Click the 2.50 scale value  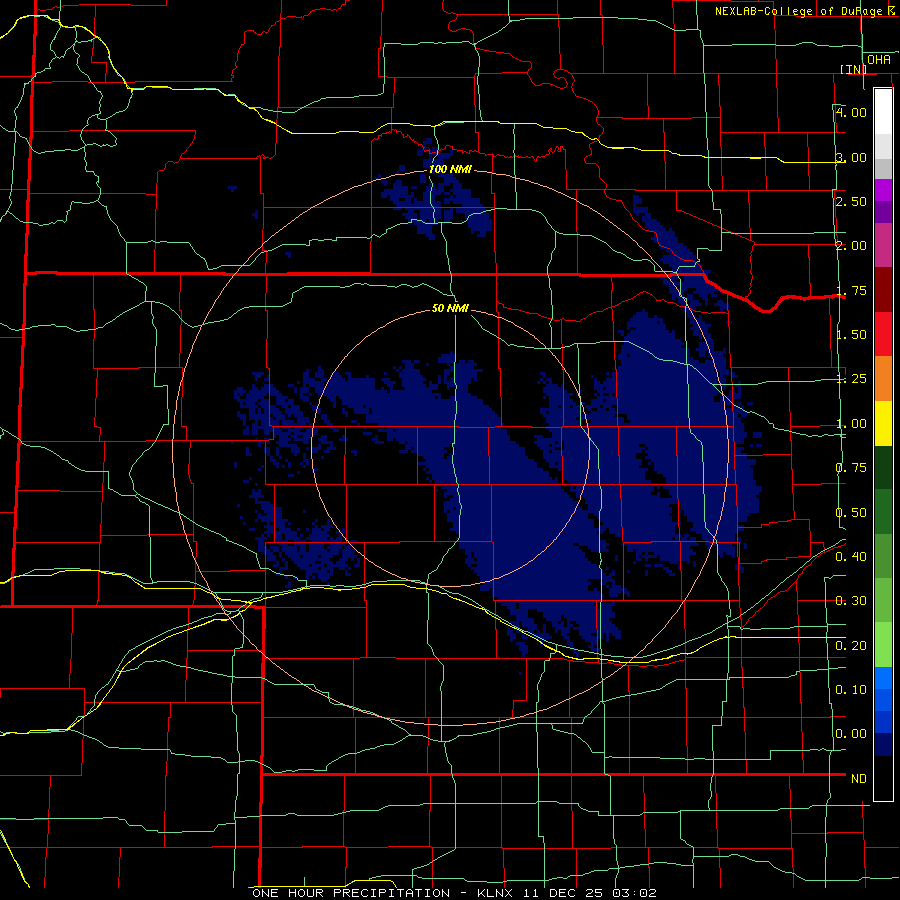pyautogui.click(x=851, y=201)
